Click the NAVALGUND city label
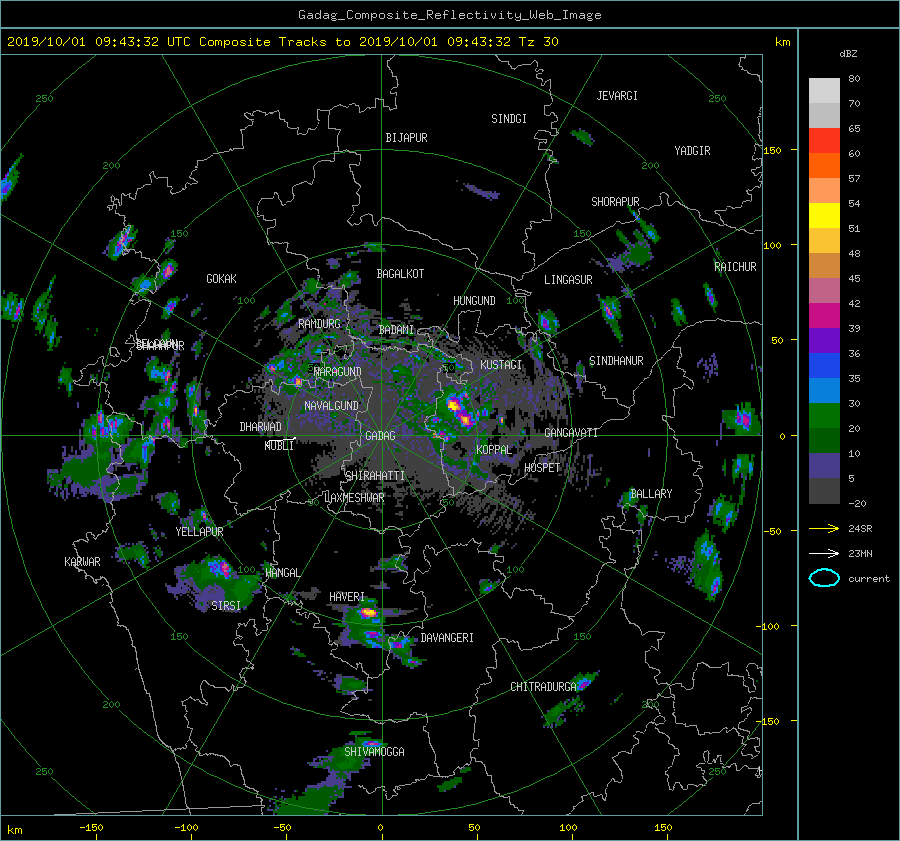Viewport: 900px width, 841px height. click(x=331, y=406)
